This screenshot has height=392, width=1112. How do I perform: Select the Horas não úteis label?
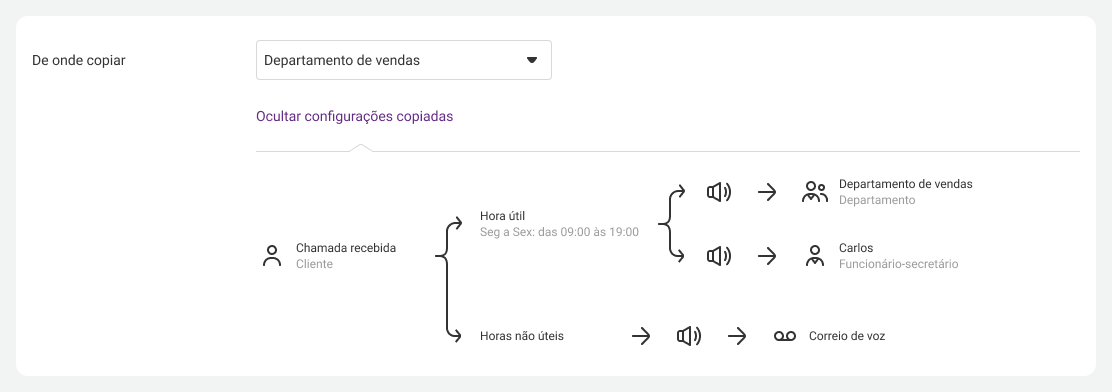click(x=522, y=336)
